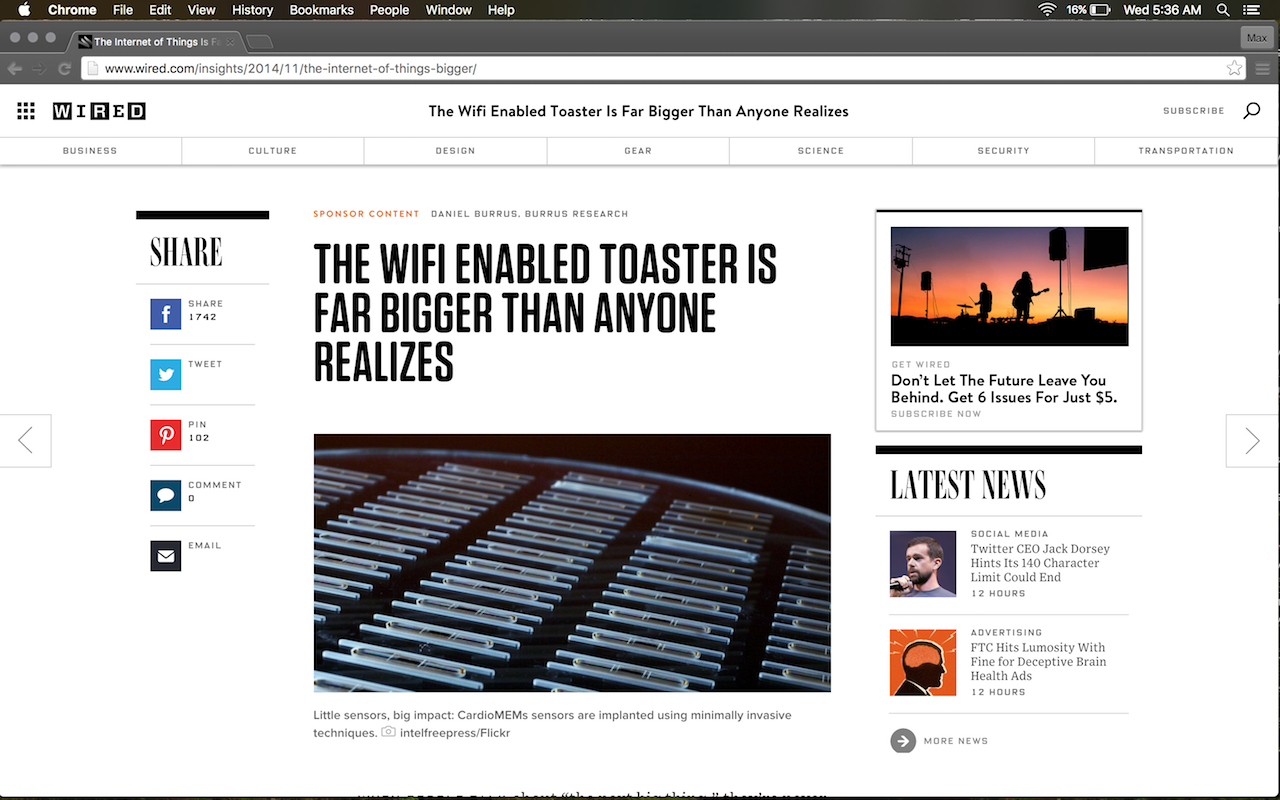Click the camera credit icon below the photo
Image resolution: width=1280 pixels, height=800 pixels.
(388, 732)
